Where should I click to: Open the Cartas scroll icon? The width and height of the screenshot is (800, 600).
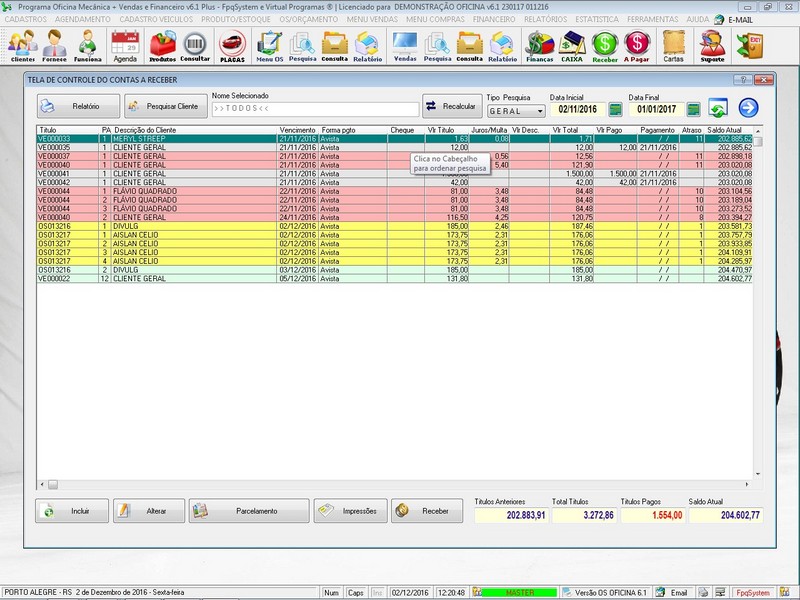tap(673, 45)
